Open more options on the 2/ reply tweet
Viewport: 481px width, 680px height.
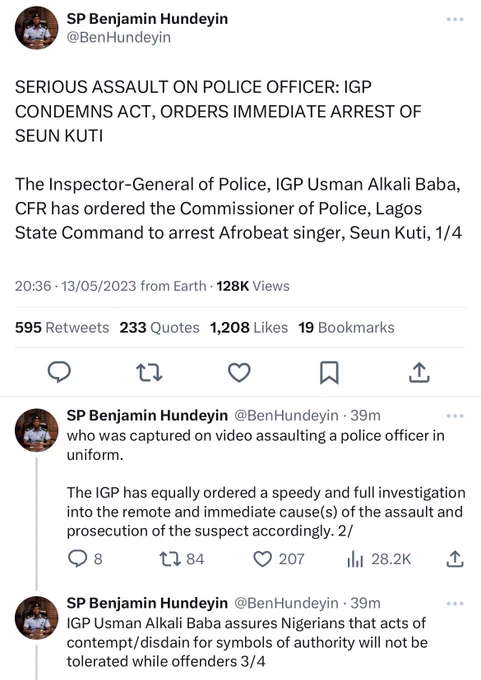coord(455,416)
